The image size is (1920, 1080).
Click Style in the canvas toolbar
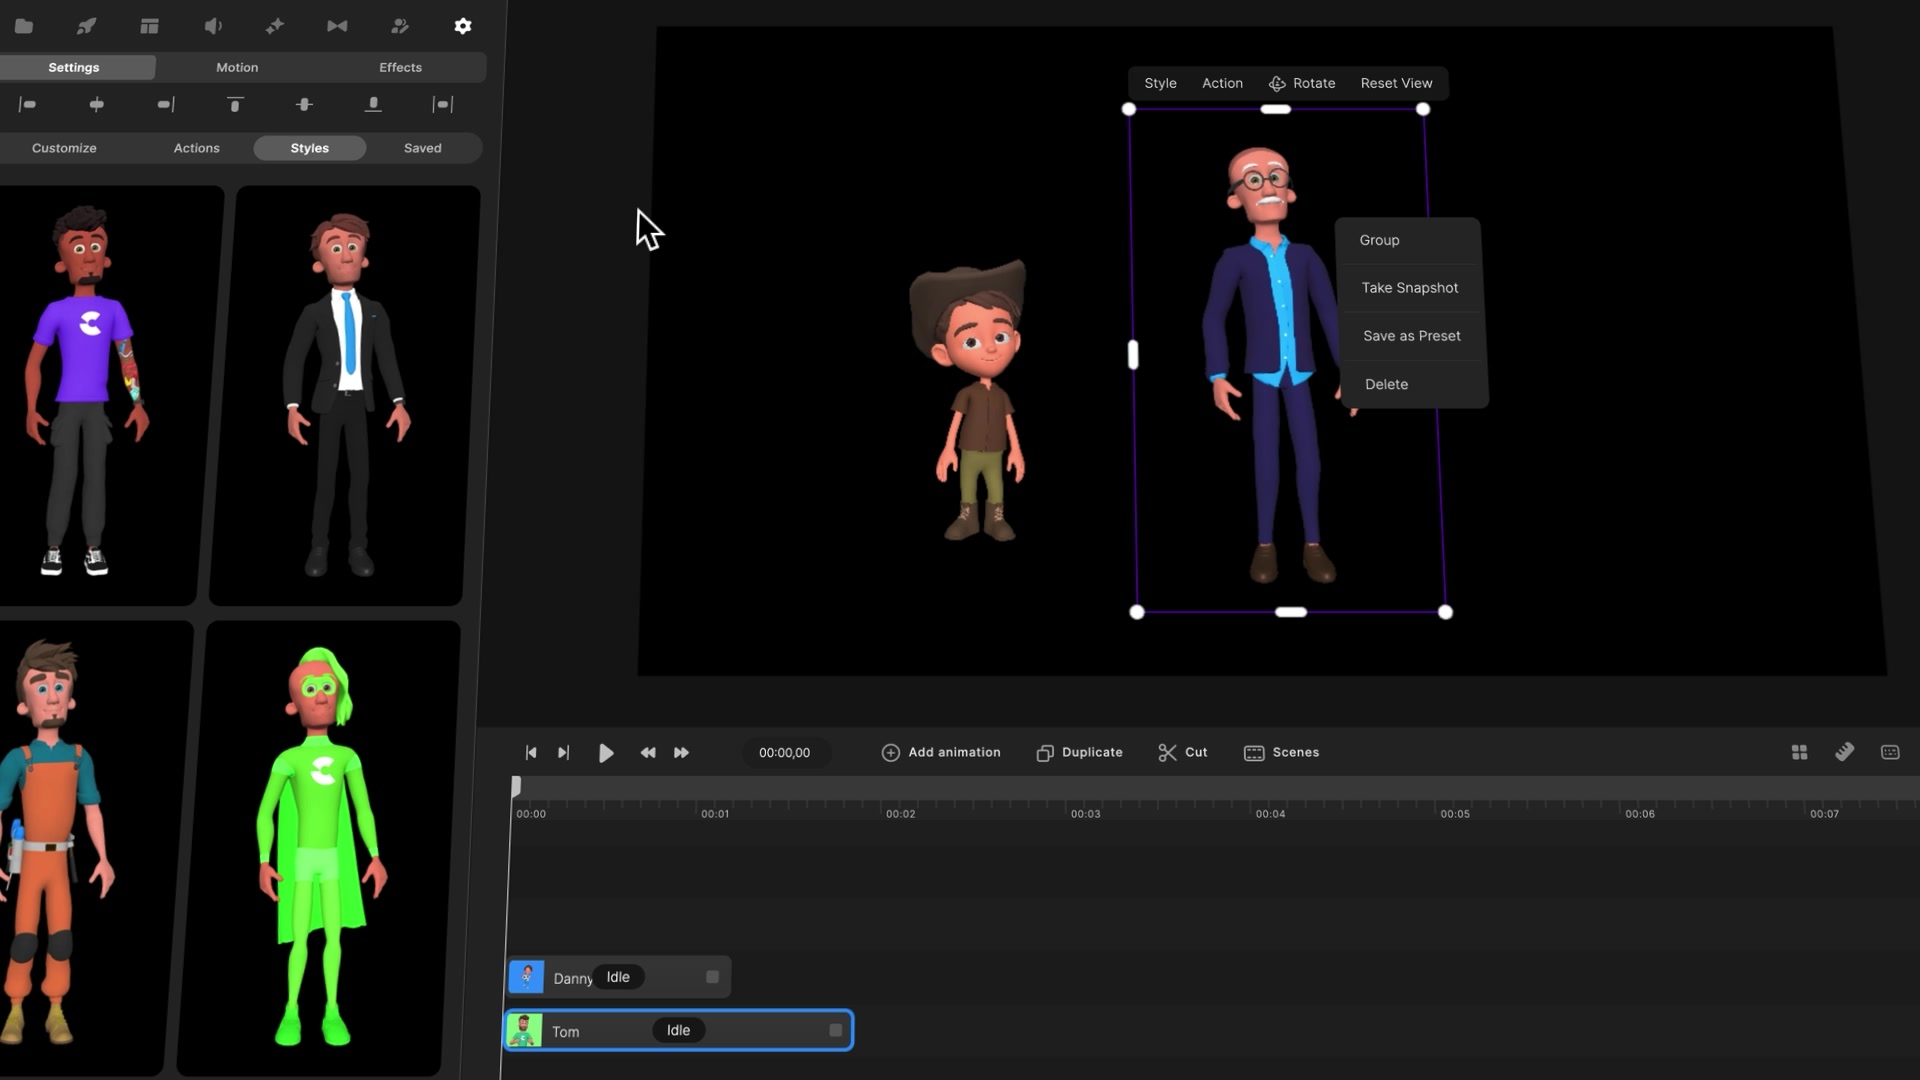(x=1160, y=83)
